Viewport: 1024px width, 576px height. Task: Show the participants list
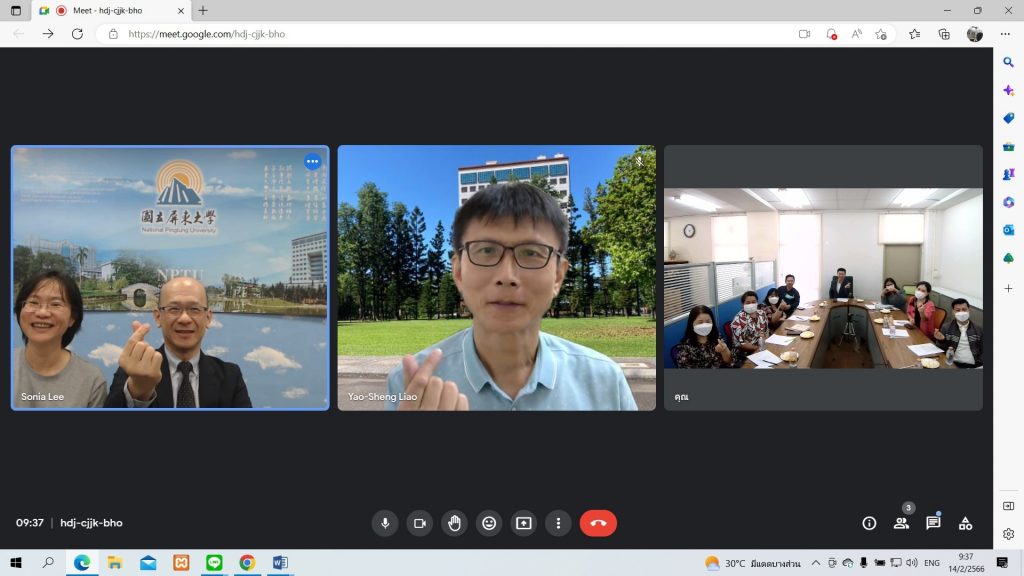click(x=901, y=523)
